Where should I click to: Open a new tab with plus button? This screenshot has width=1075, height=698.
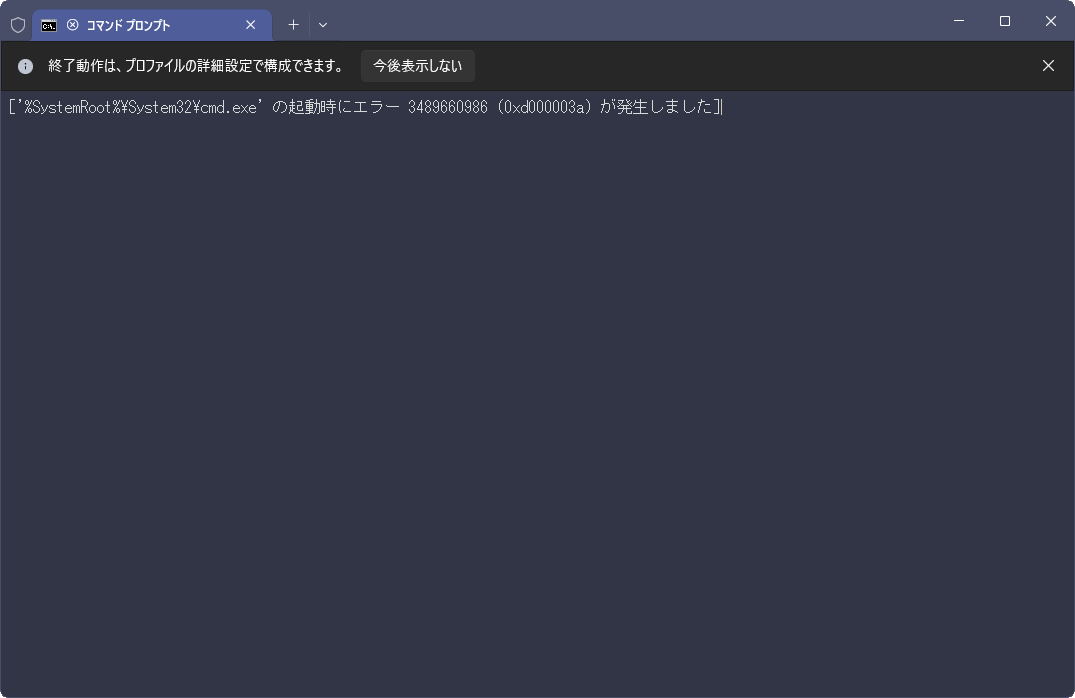click(293, 25)
